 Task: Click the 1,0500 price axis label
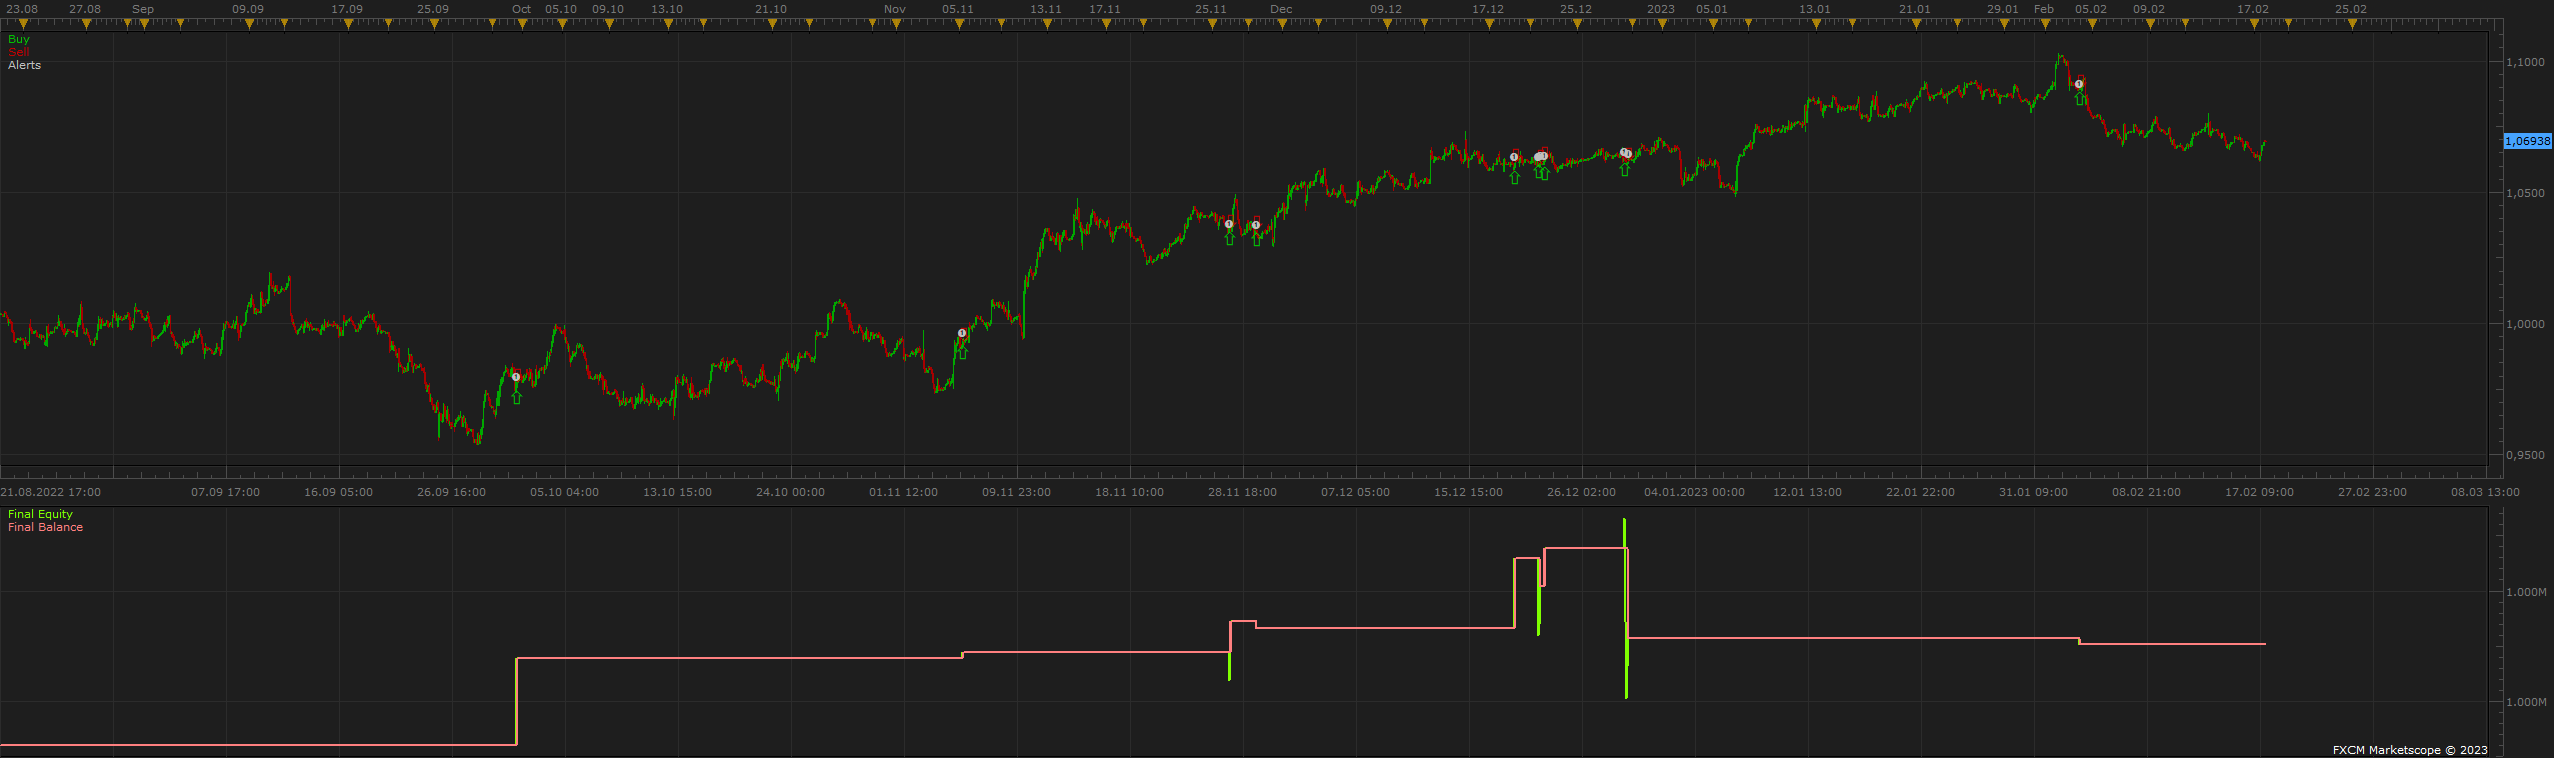[2526, 193]
